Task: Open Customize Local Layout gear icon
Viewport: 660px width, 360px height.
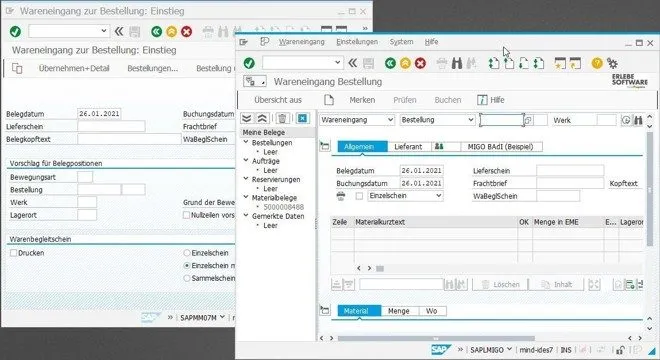Action: click(x=612, y=64)
